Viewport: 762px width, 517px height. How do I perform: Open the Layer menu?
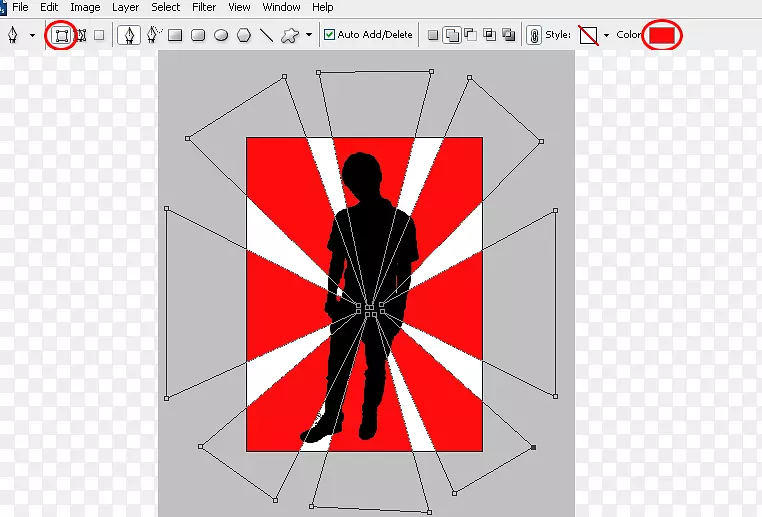point(125,7)
